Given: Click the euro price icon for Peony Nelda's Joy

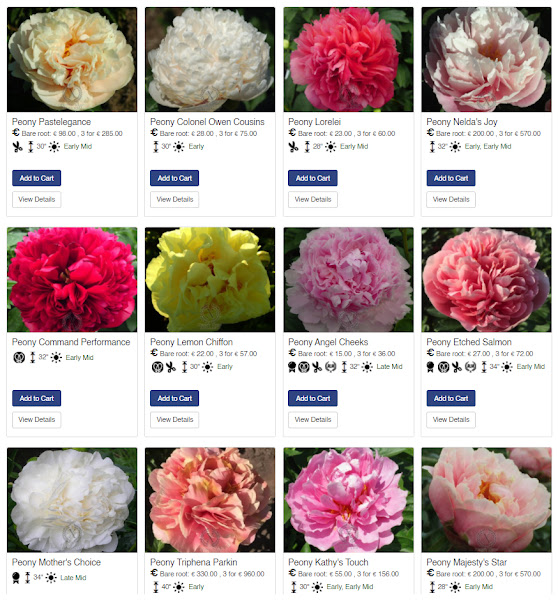Looking at the screenshot, I should click(430, 133).
